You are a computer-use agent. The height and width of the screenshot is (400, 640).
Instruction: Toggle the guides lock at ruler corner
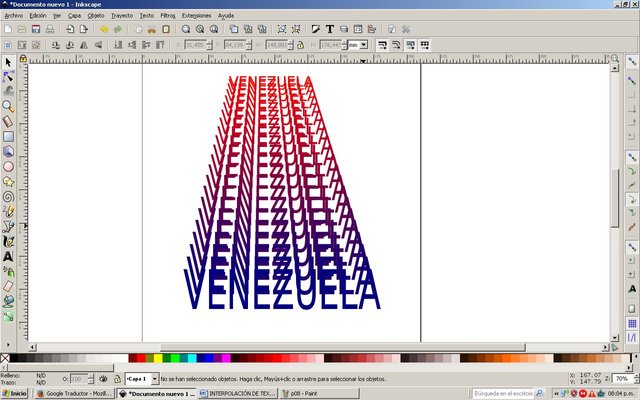[23, 59]
